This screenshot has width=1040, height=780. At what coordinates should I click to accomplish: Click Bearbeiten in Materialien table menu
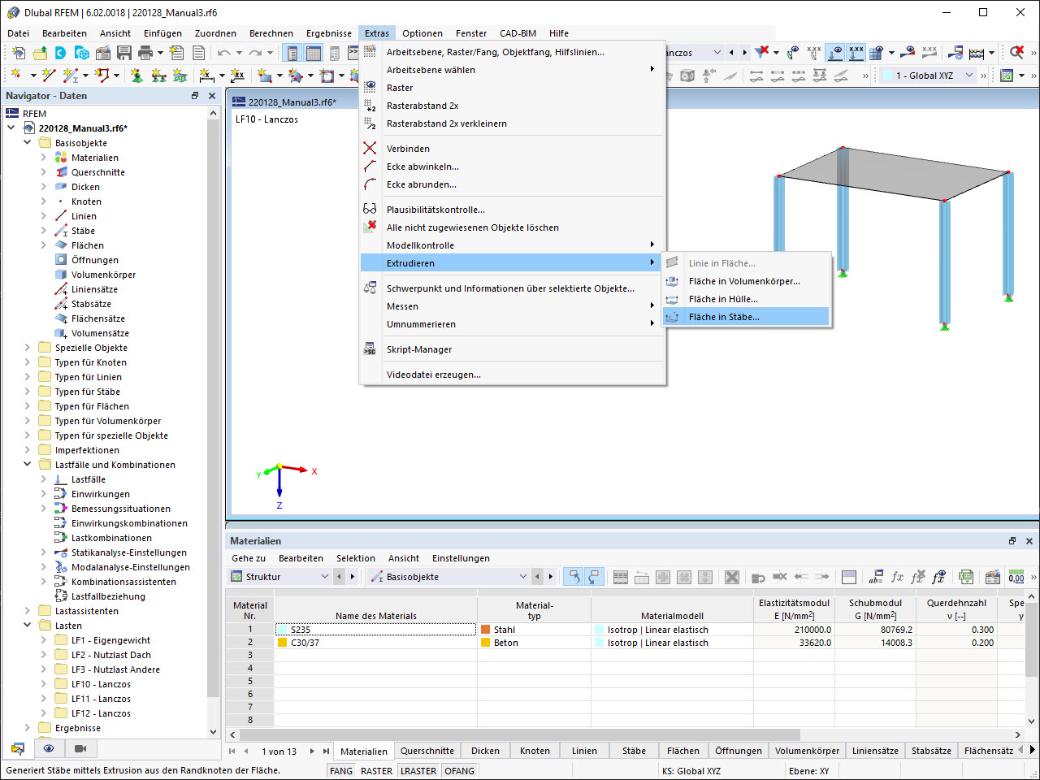[300, 558]
